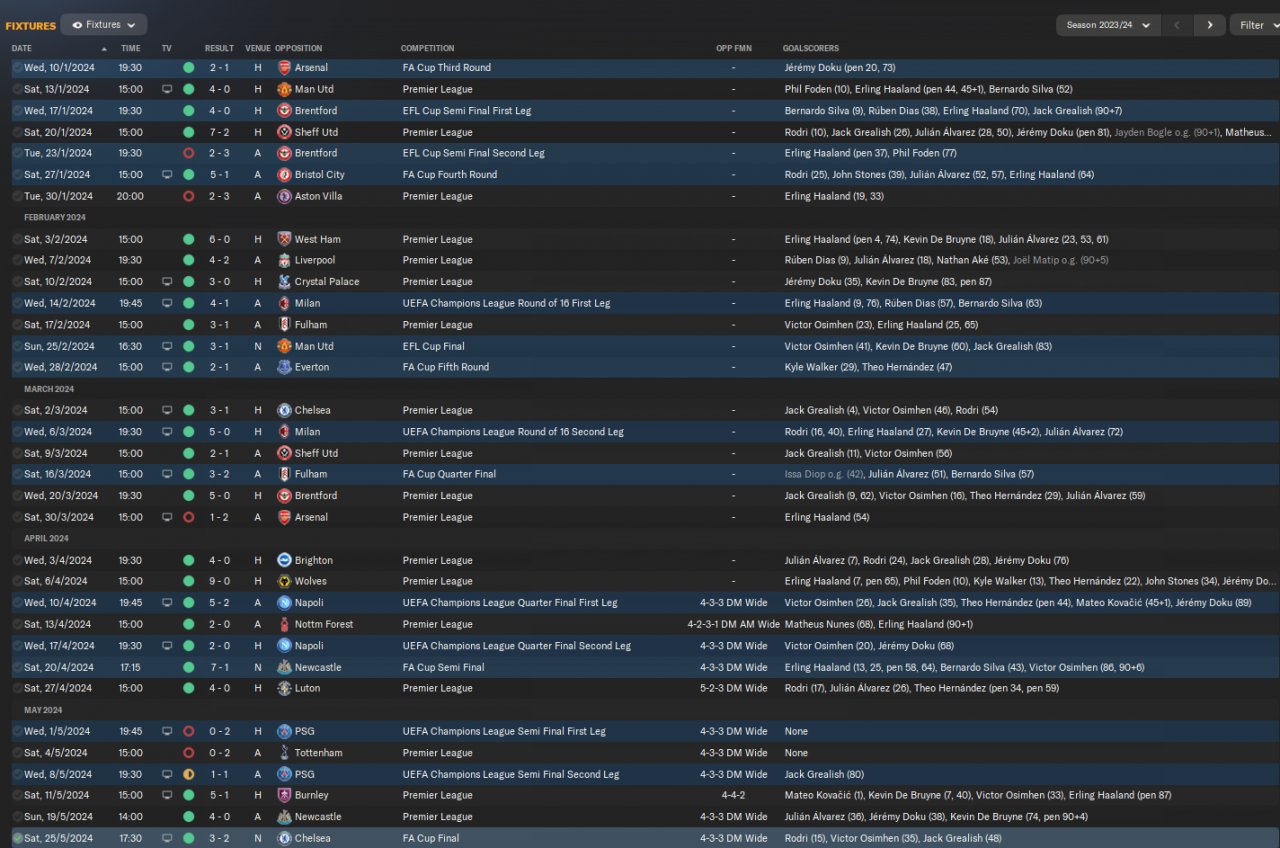
Task: Click the red loss ring on the 30/3/2024 row
Action: (x=189, y=517)
